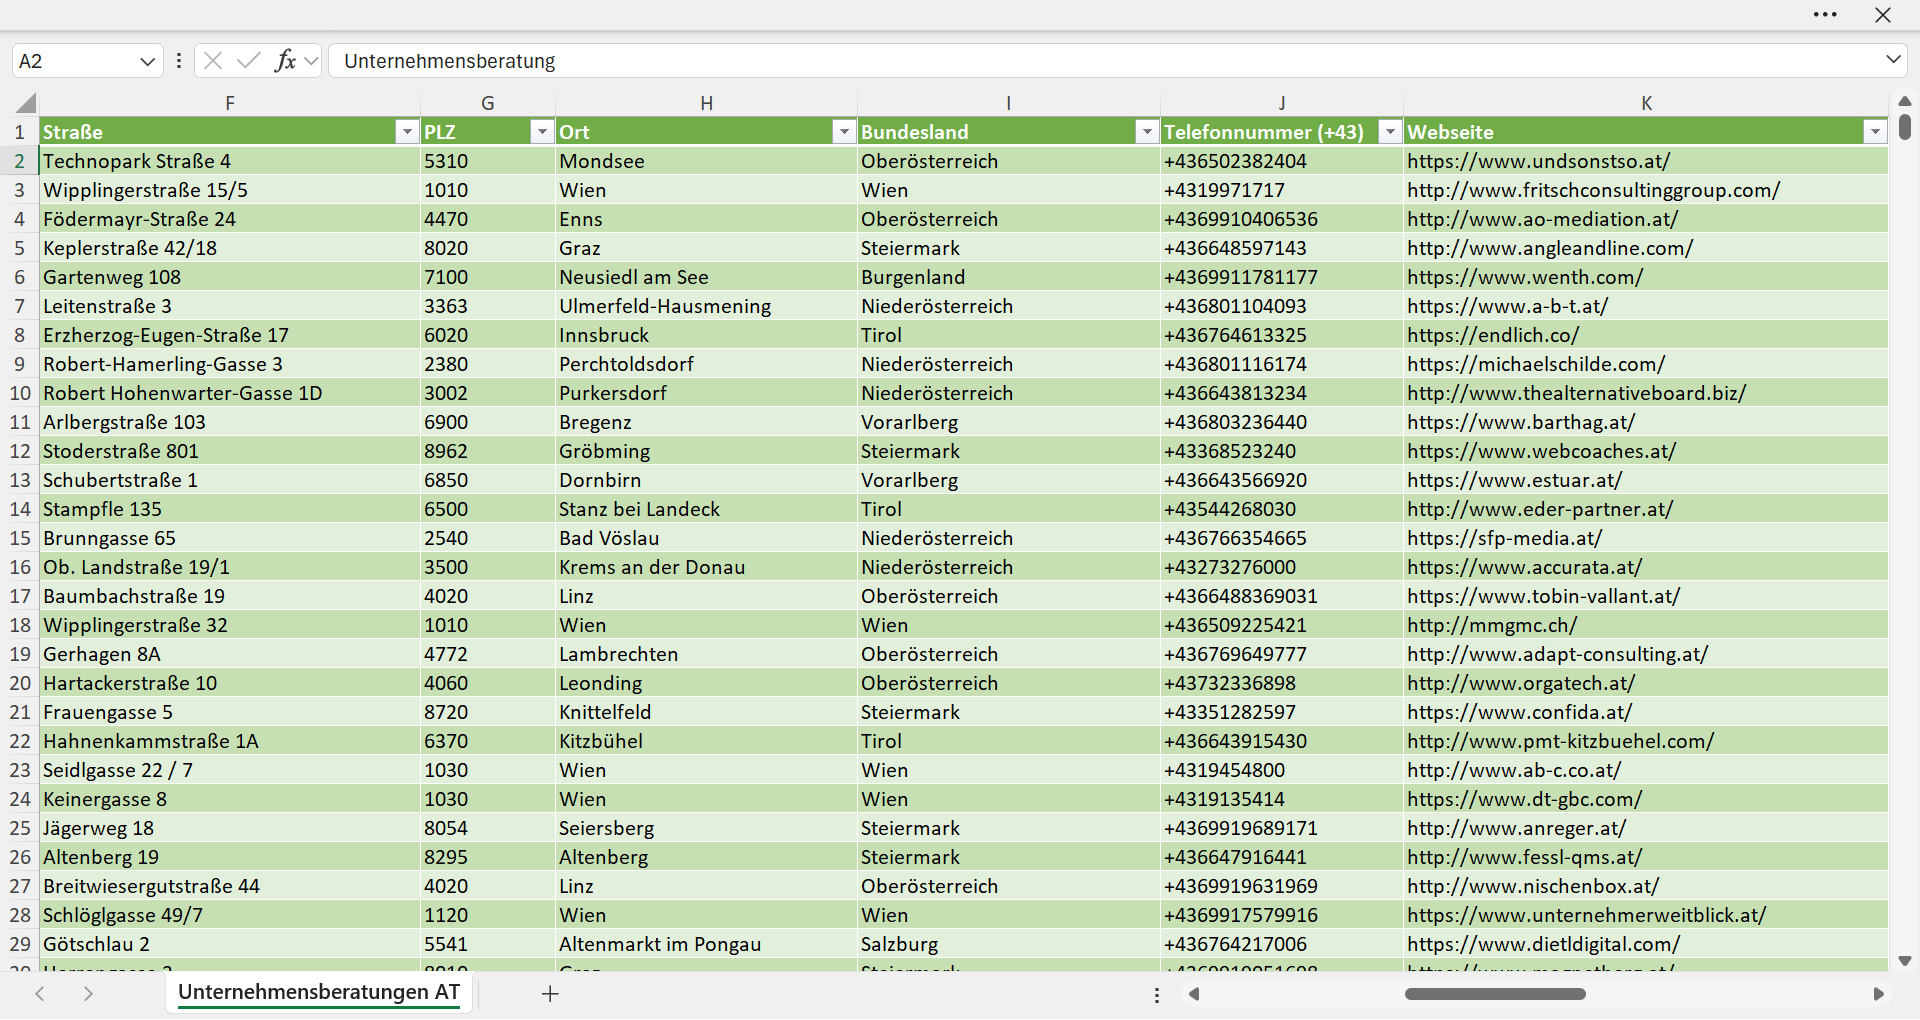Open link https://www.unternehmerweitblick.at/
The image size is (1920, 1020).
pyautogui.click(x=1586, y=915)
